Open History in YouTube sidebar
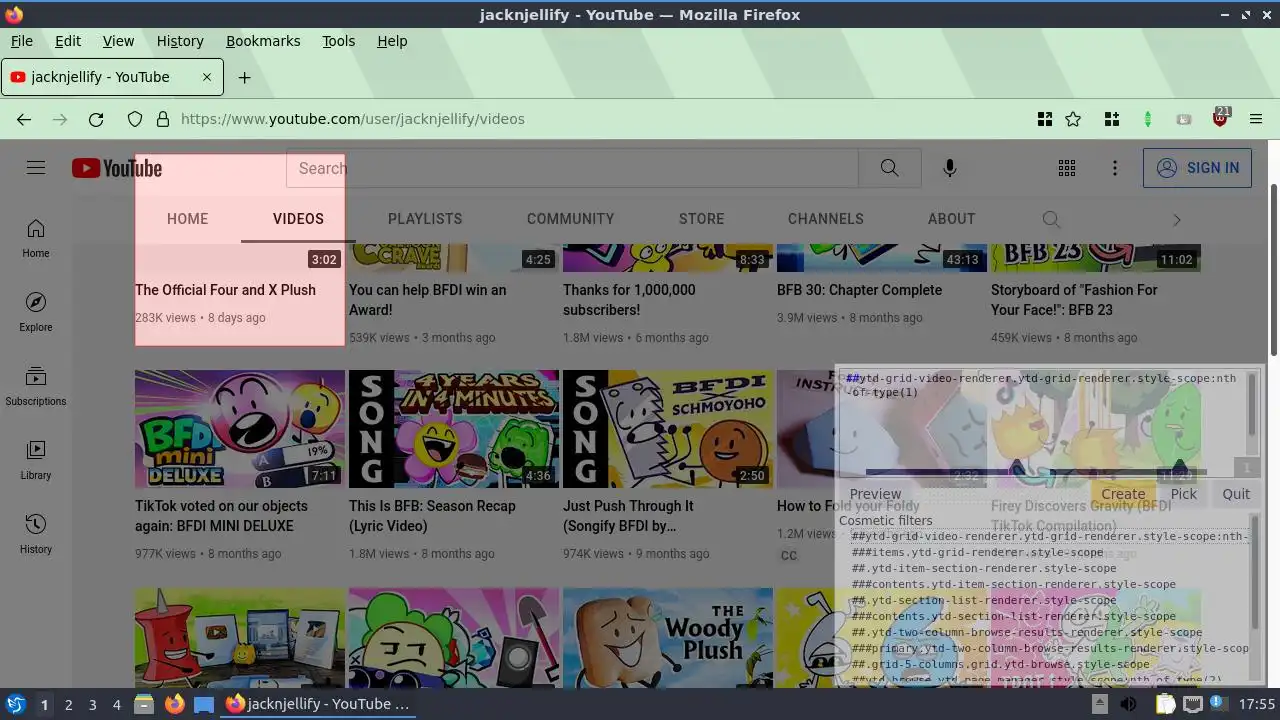This screenshot has width=1280, height=720. click(36, 535)
